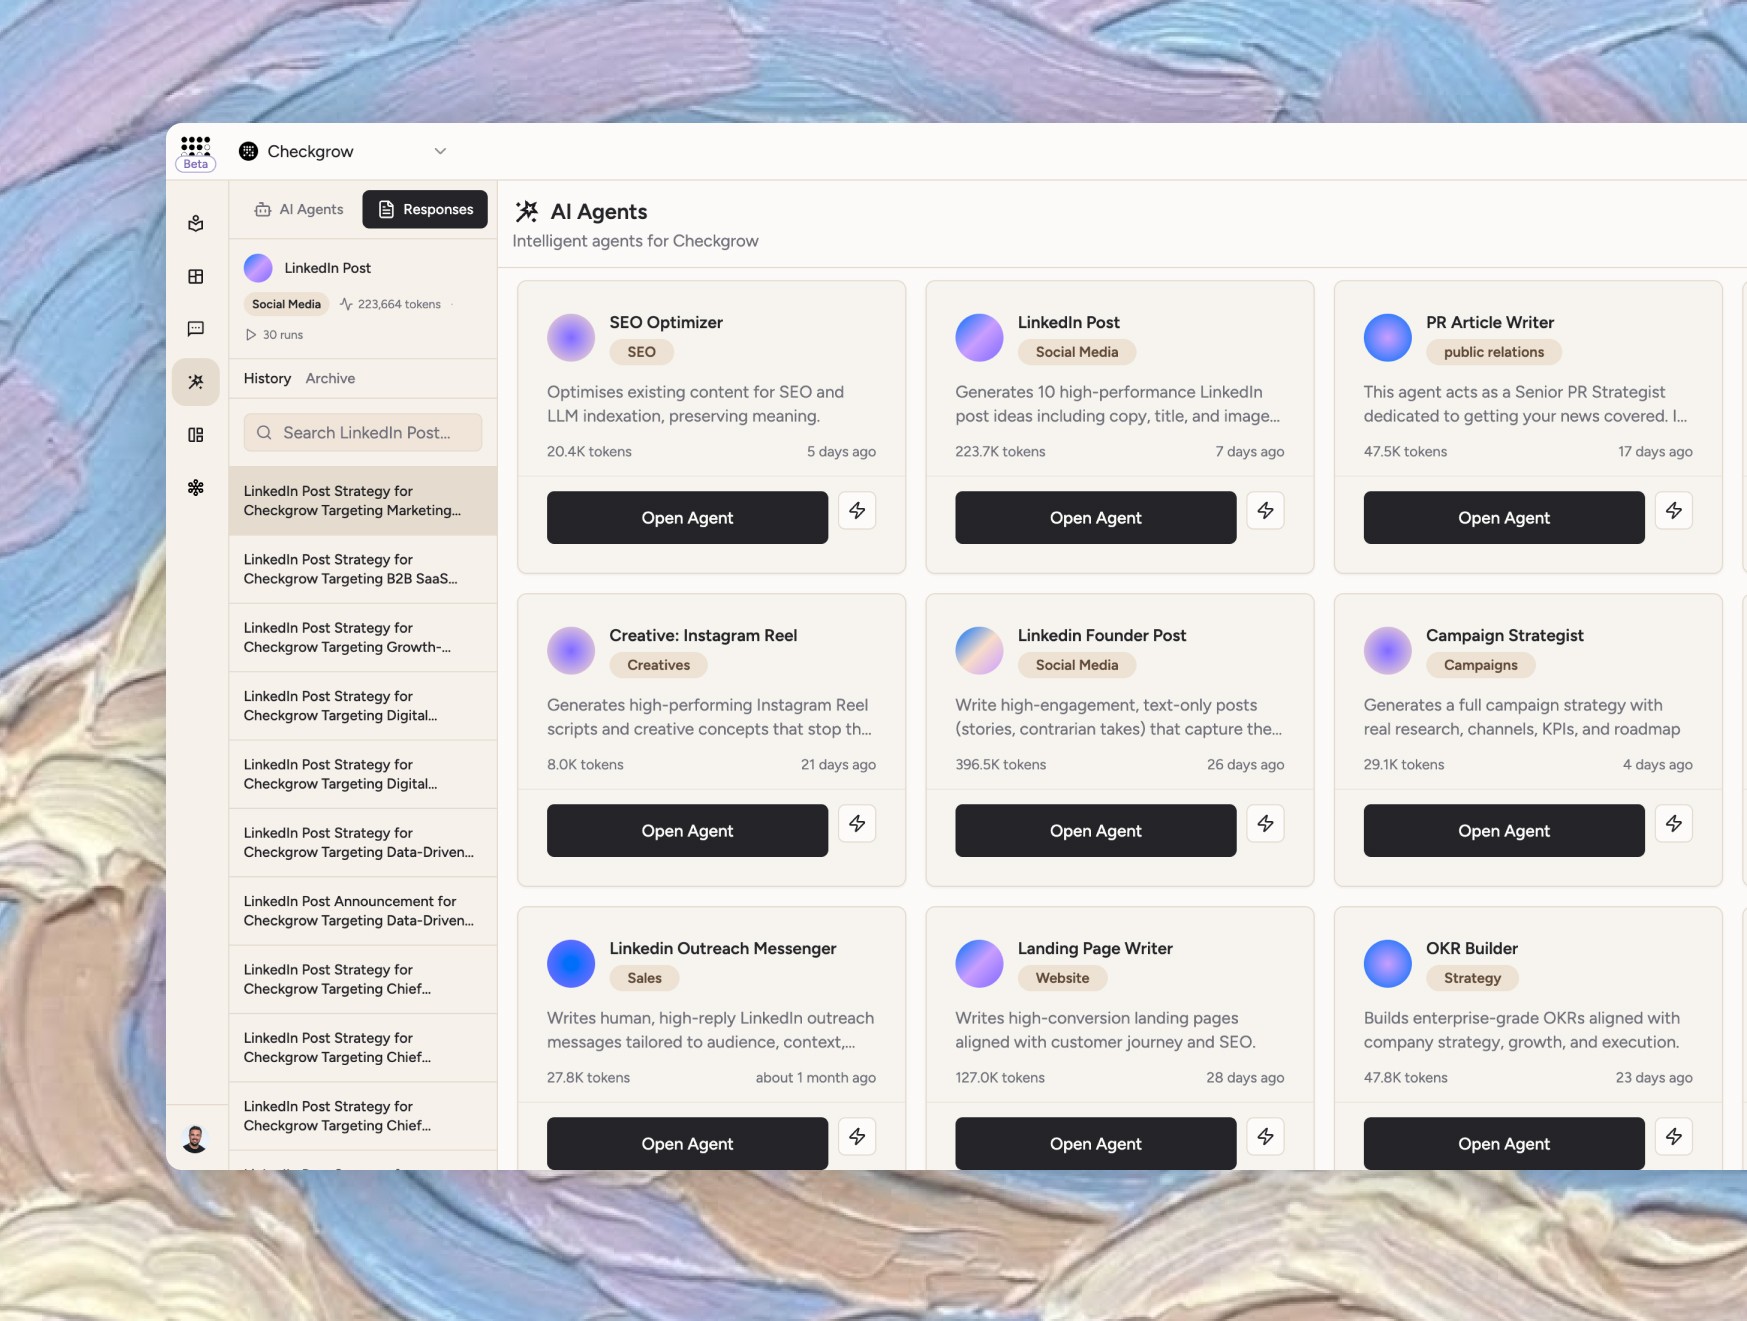The image size is (1747, 1321).
Task: Quick-run Linkedin Founder Post lightning icon
Action: coord(1265,823)
